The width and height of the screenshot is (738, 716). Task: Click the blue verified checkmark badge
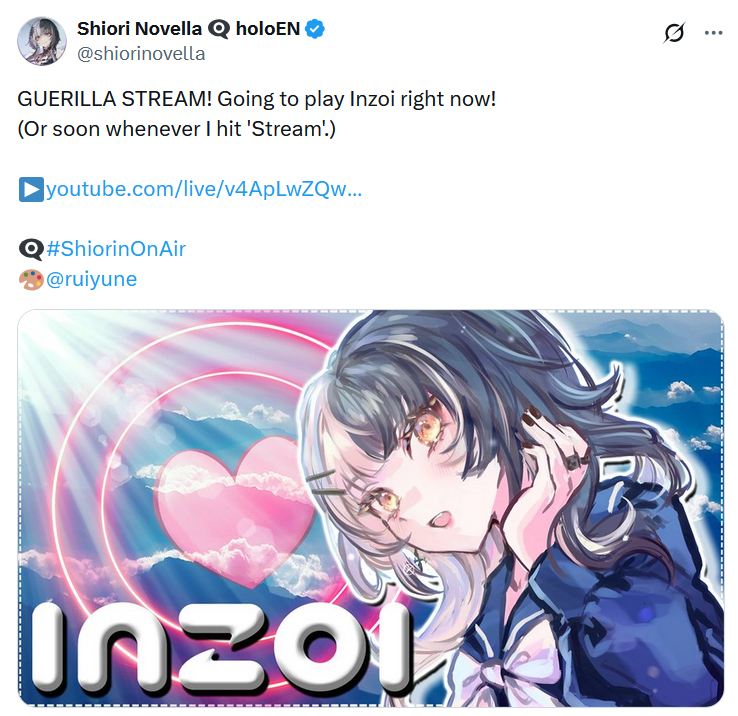point(315,29)
